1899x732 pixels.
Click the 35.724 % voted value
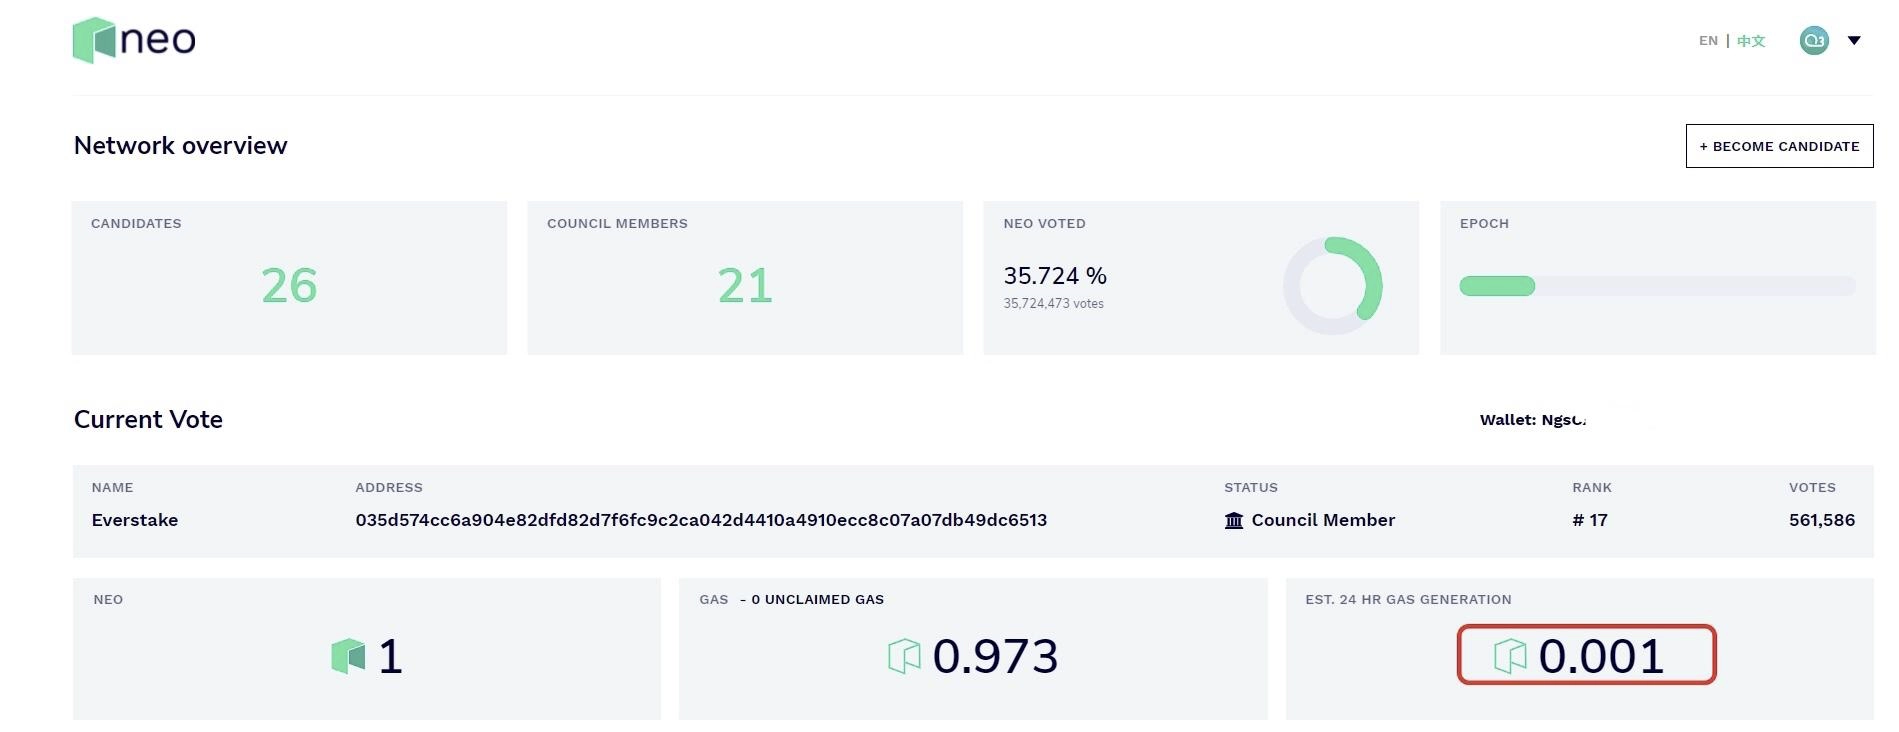(x=1055, y=276)
